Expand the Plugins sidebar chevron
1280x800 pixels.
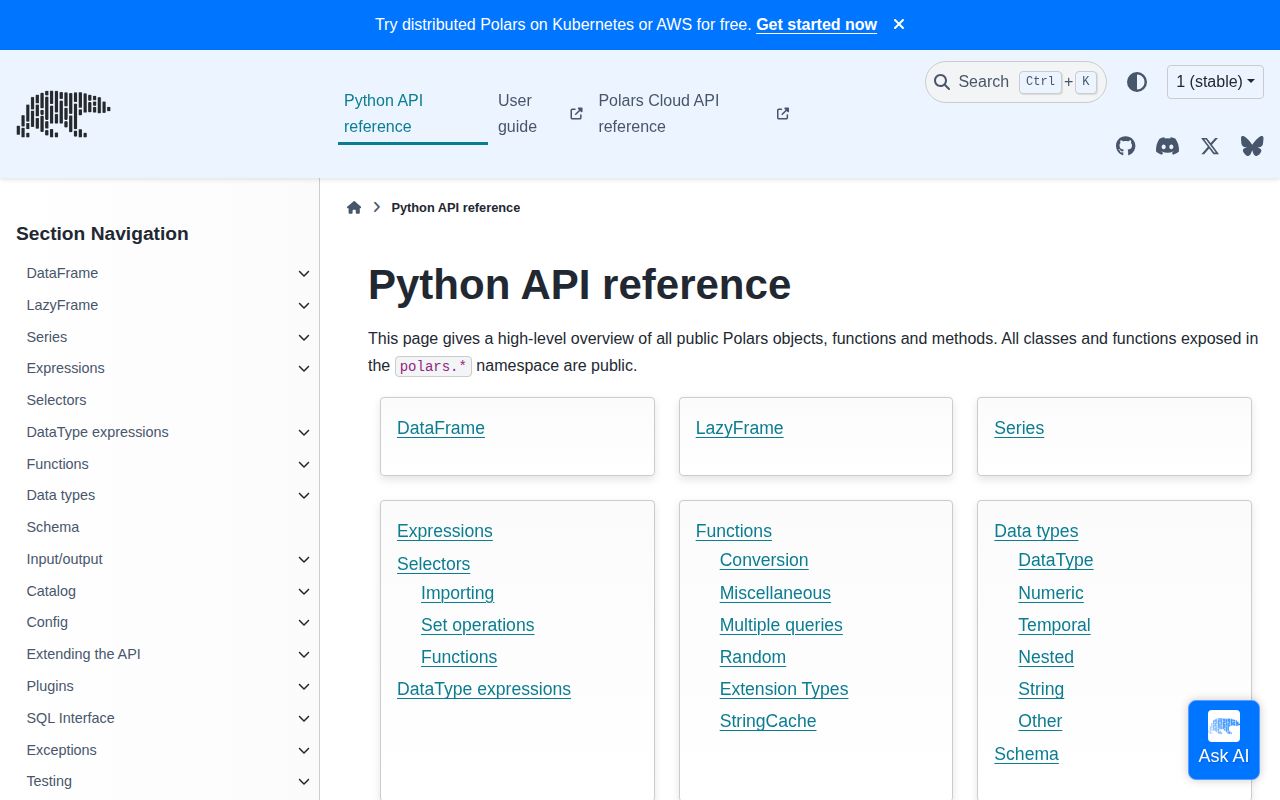(x=304, y=686)
